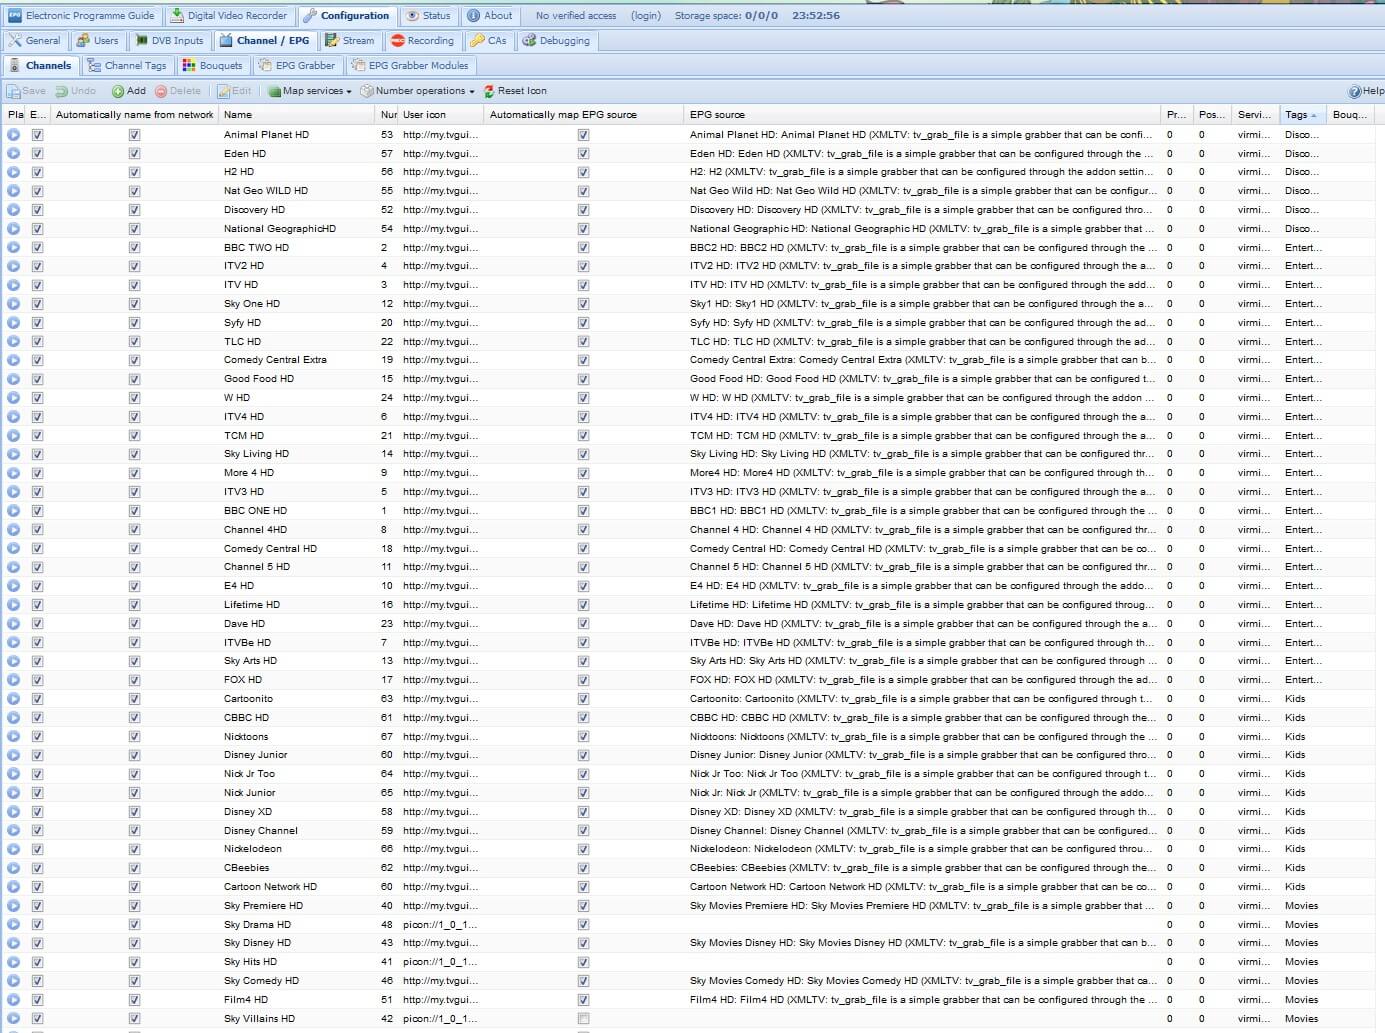Select the Discovery HD channel name cell

tap(254, 210)
